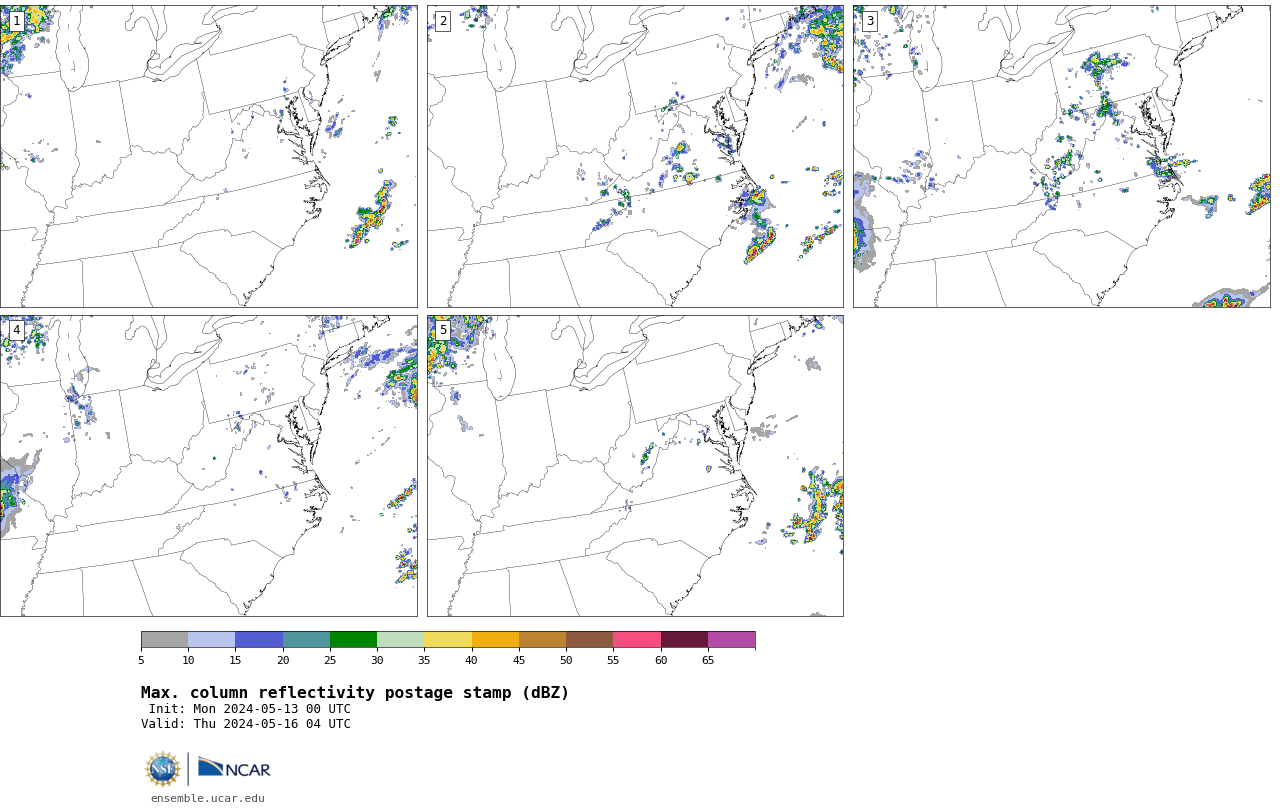The width and height of the screenshot is (1280, 809).
Task: Click the Init: Mon 2024-05-13 00 UTC text
Action: [x=250, y=709]
